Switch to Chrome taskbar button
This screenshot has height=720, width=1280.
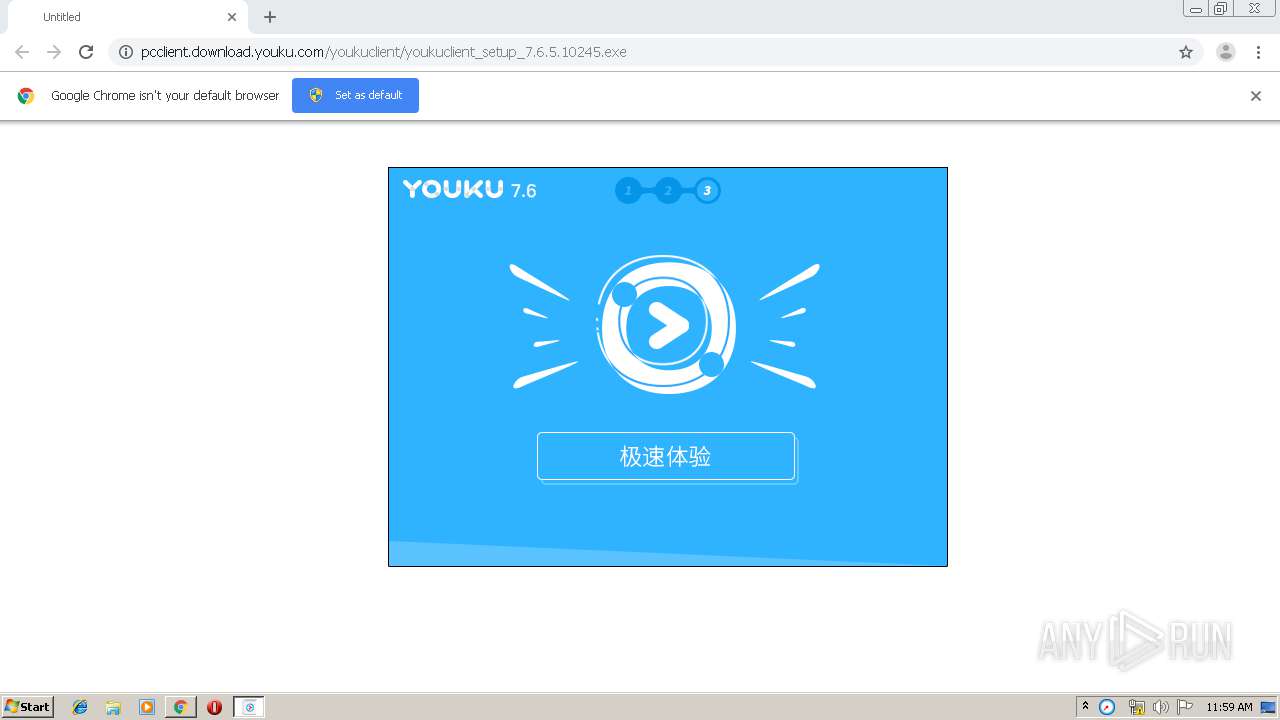180,707
